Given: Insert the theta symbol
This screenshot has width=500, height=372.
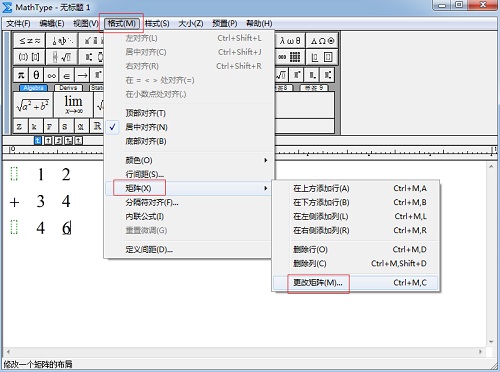Looking at the screenshot, I should coord(36,75).
